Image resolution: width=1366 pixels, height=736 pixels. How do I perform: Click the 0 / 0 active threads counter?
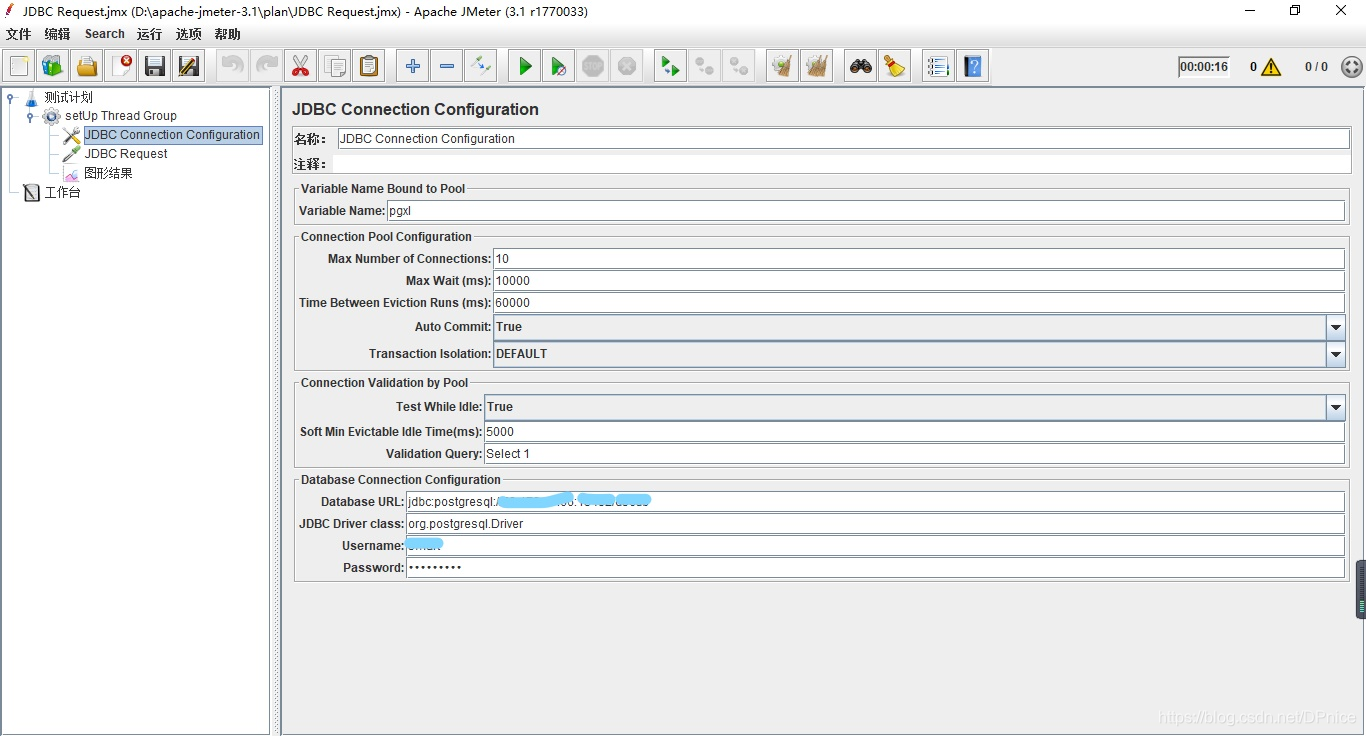pyautogui.click(x=1316, y=67)
